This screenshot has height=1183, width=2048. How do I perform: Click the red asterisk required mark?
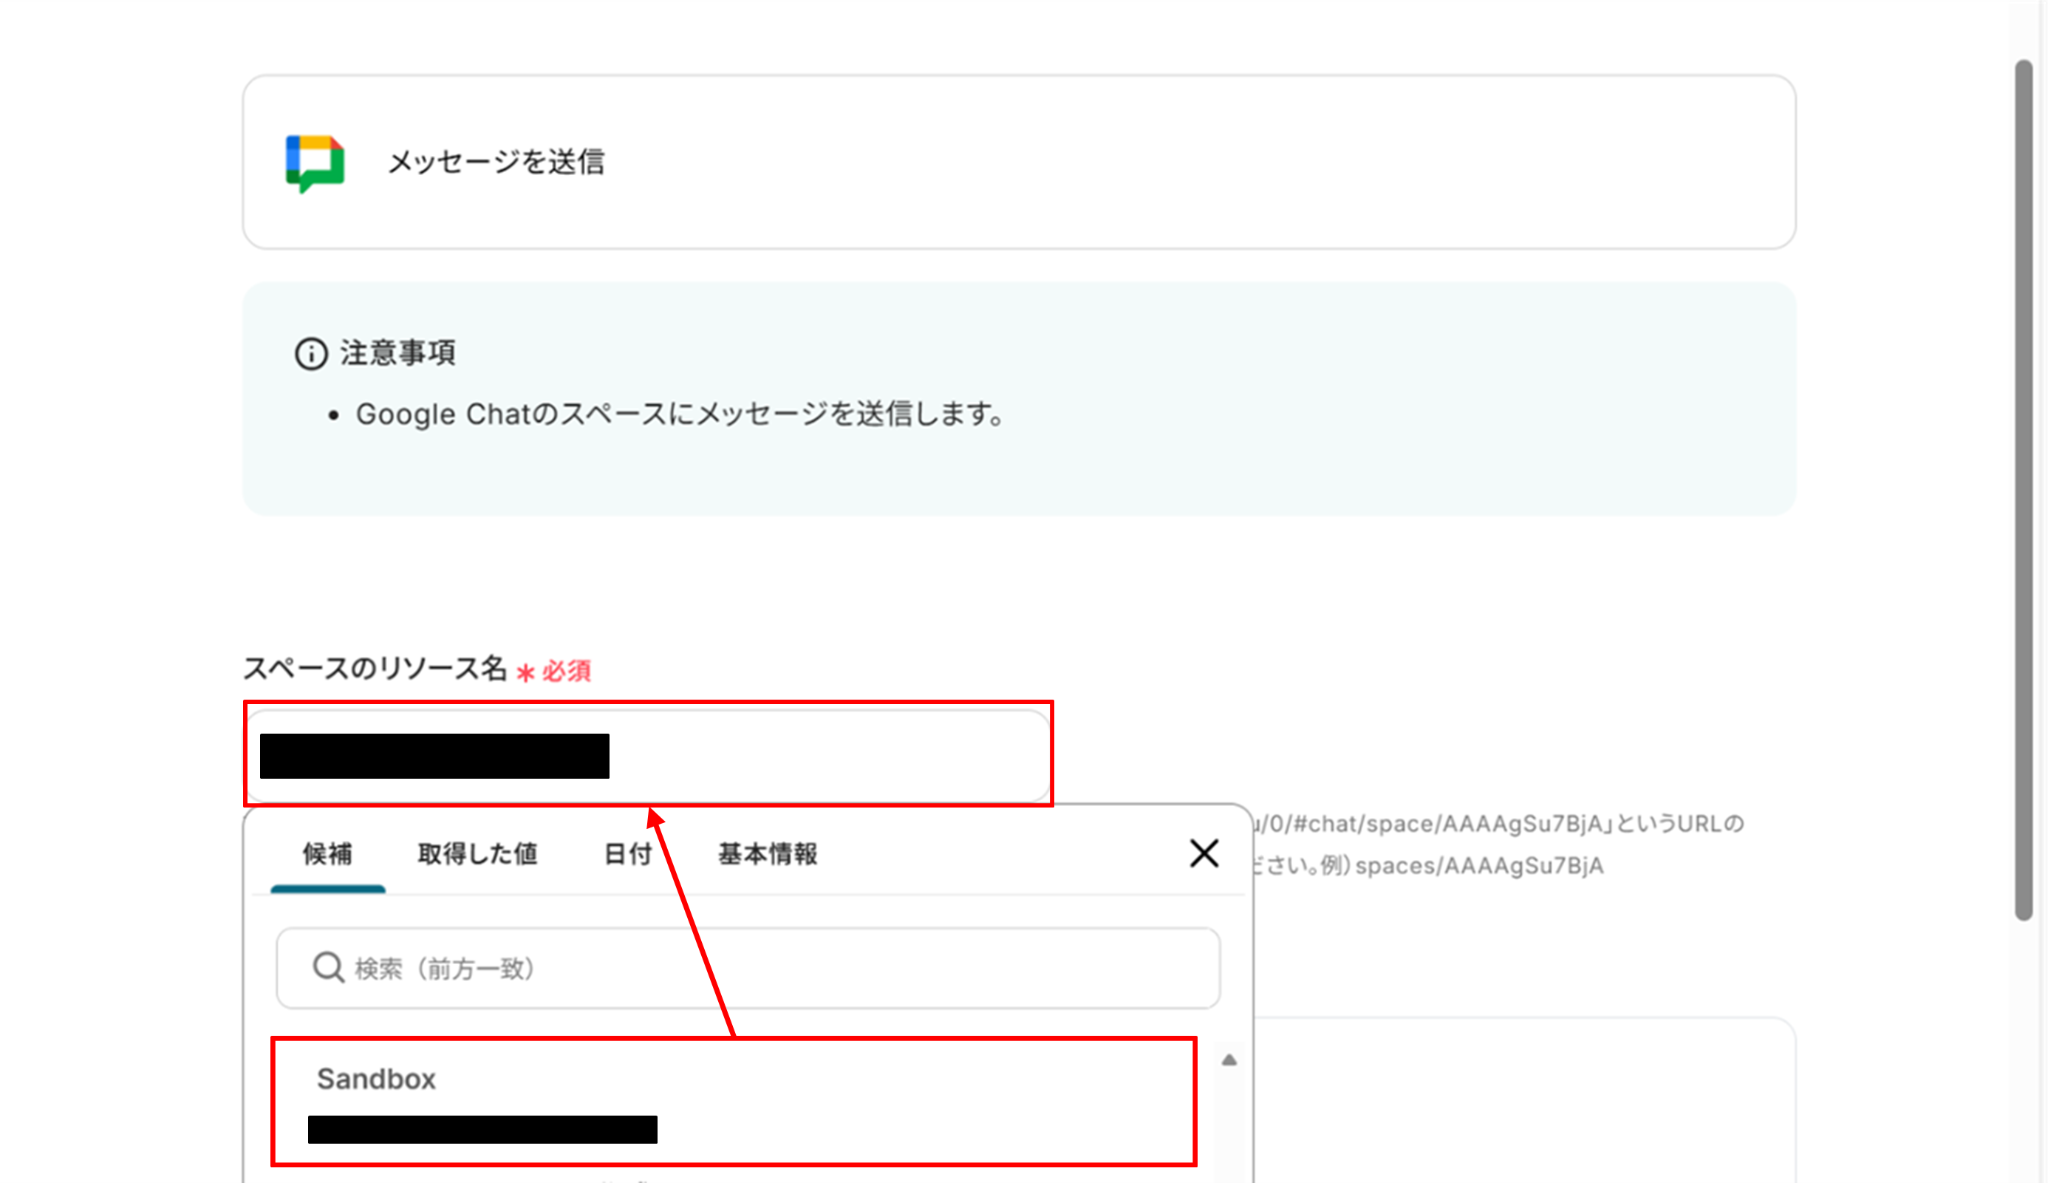(525, 672)
